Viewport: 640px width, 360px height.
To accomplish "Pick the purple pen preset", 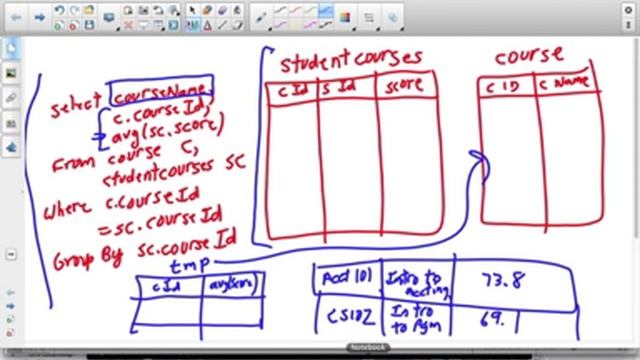I will pos(280,25).
